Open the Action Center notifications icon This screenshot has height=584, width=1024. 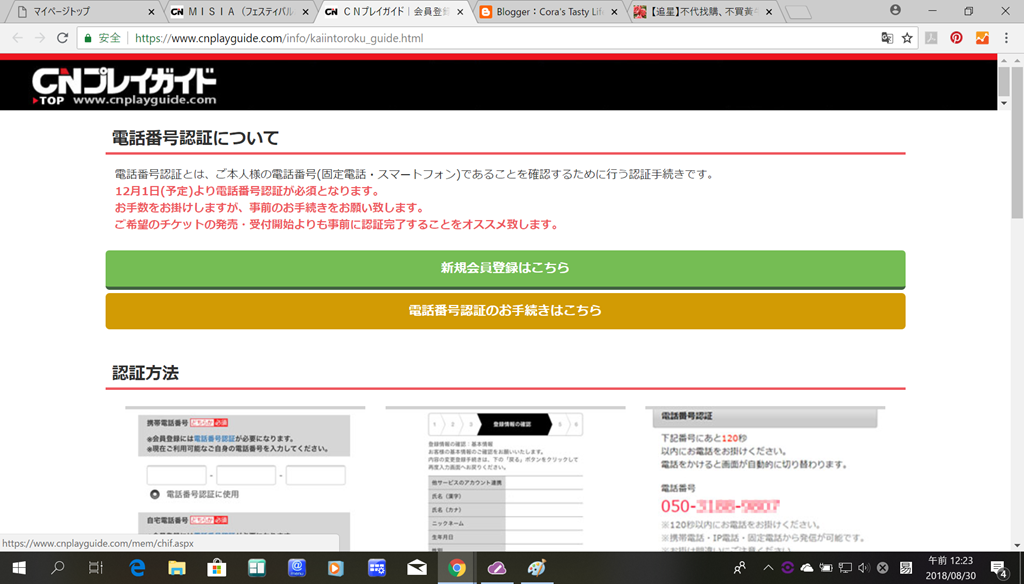click(999, 568)
